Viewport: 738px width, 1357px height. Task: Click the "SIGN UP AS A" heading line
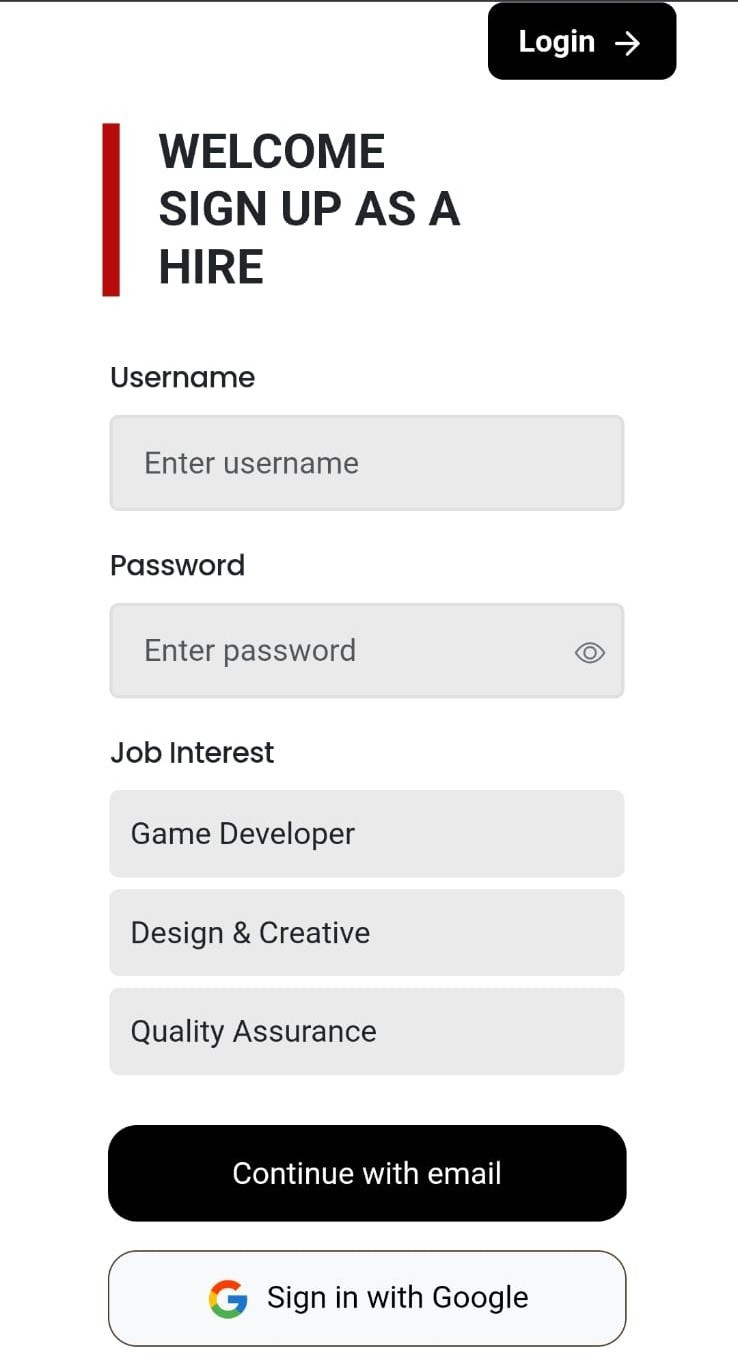point(309,209)
